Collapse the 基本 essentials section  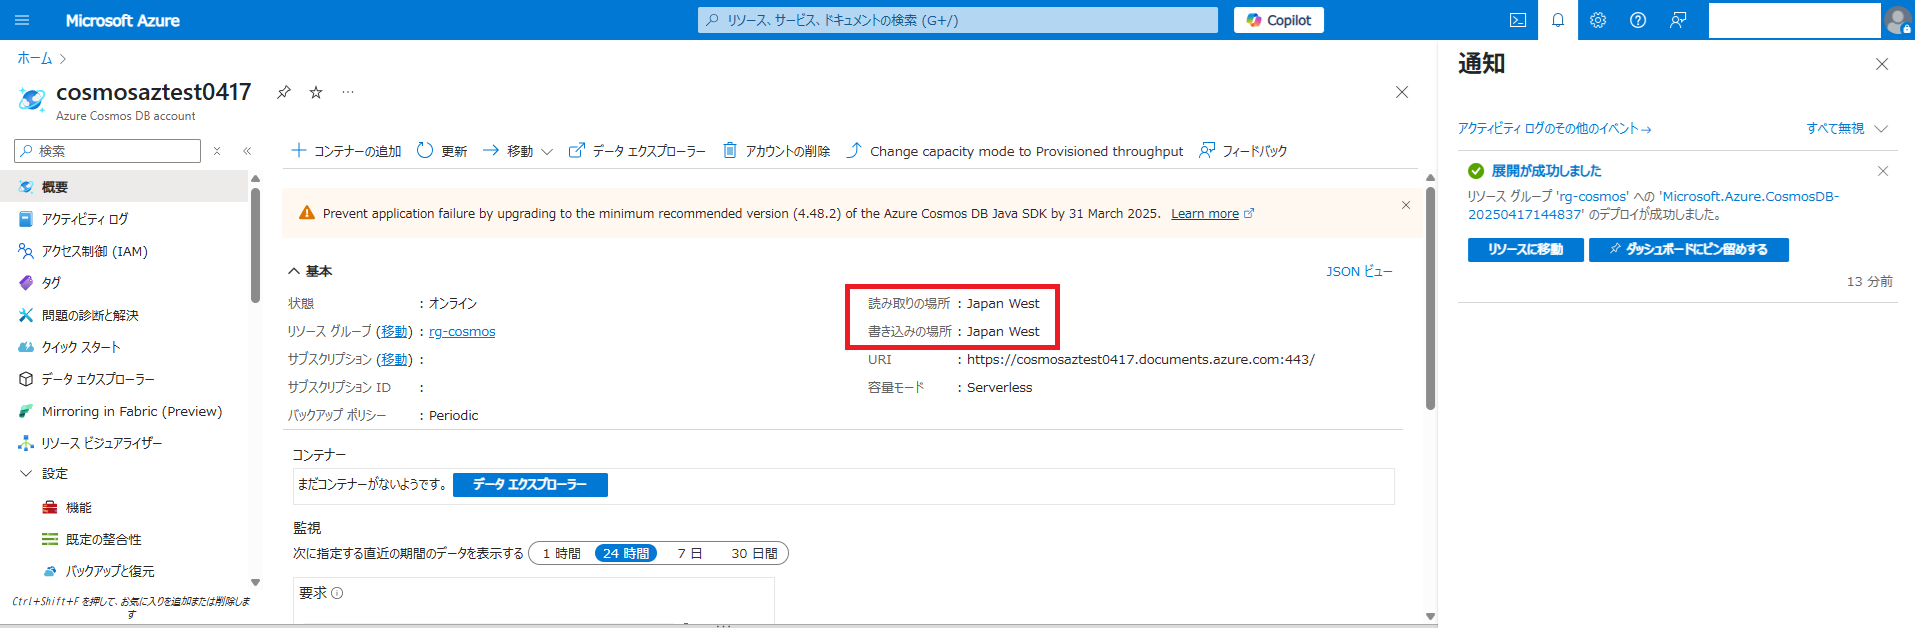[294, 271]
